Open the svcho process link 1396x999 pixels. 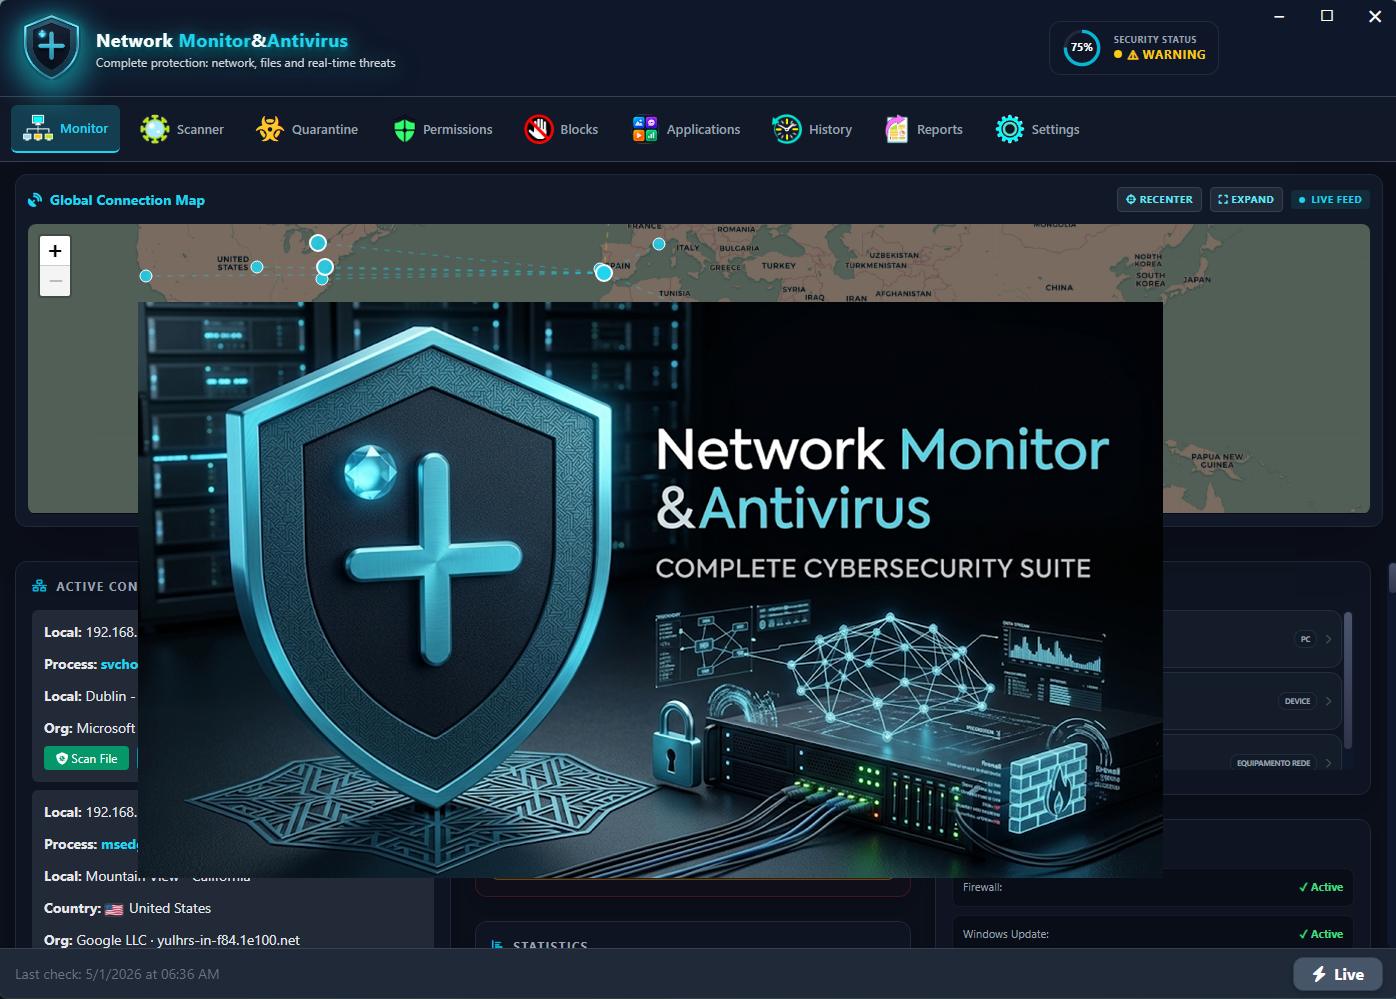[119, 664]
